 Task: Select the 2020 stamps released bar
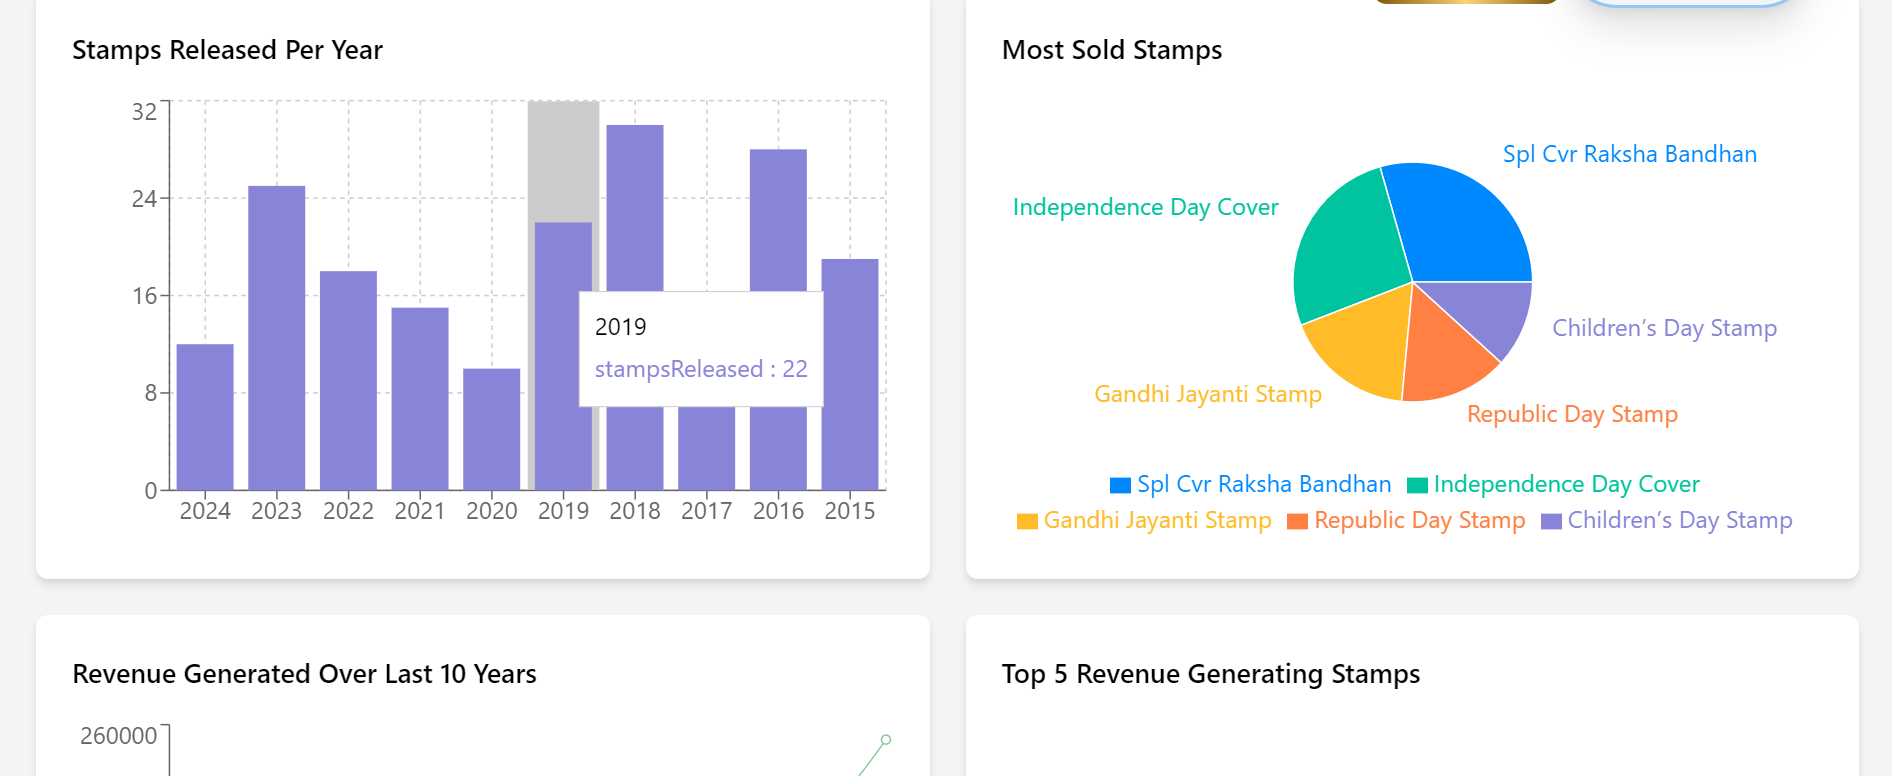click(x=492, y=429)
